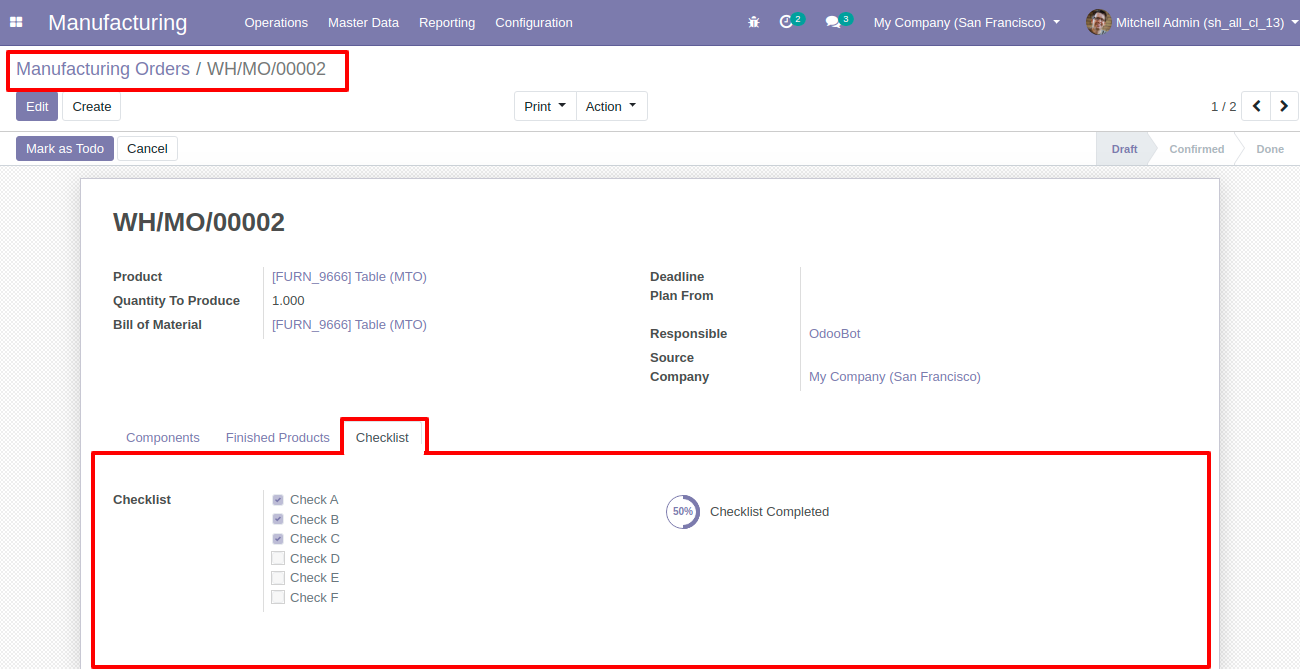Open the Reporting menu
The height and width of the screenshot is (669, 1300).
click(447, 22)
